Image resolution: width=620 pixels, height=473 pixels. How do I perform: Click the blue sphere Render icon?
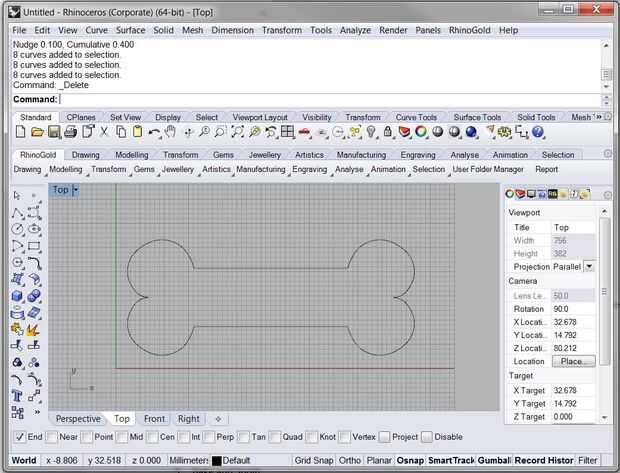(x=471, y=132)
